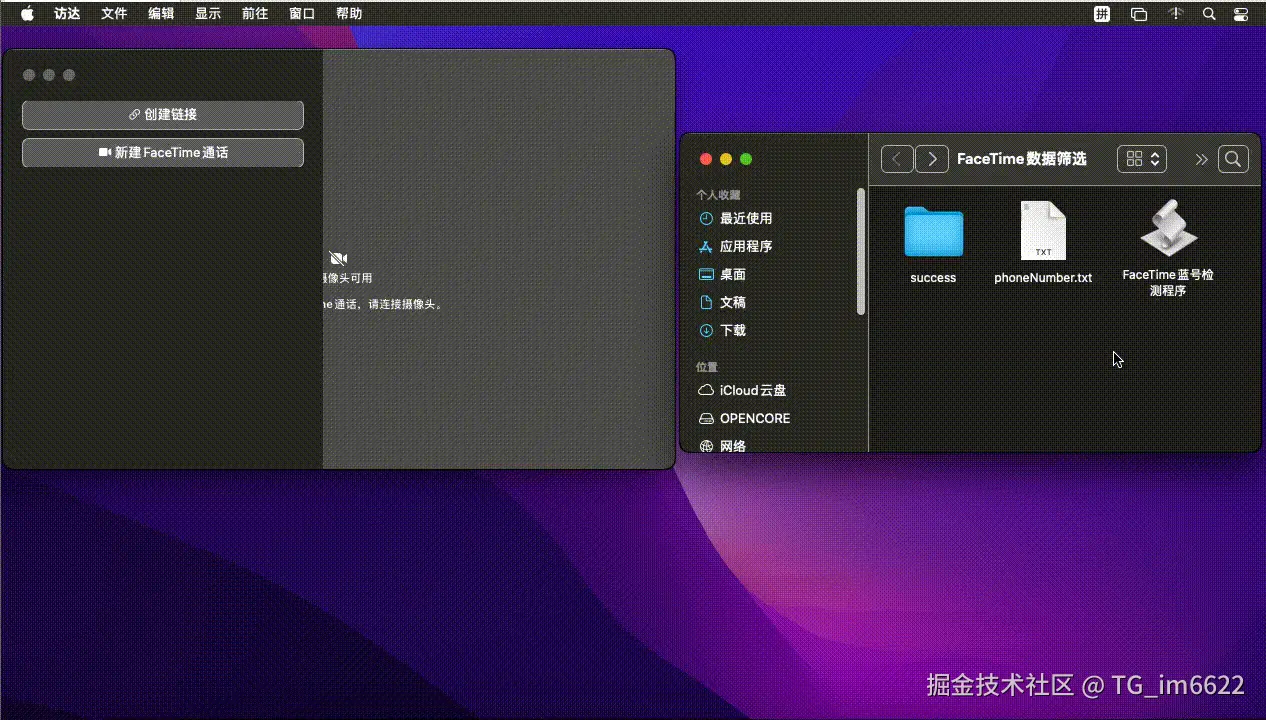1266x720 pixels.
Task: Open the view style selector dropdown
Action: [x=1141, y=158]
